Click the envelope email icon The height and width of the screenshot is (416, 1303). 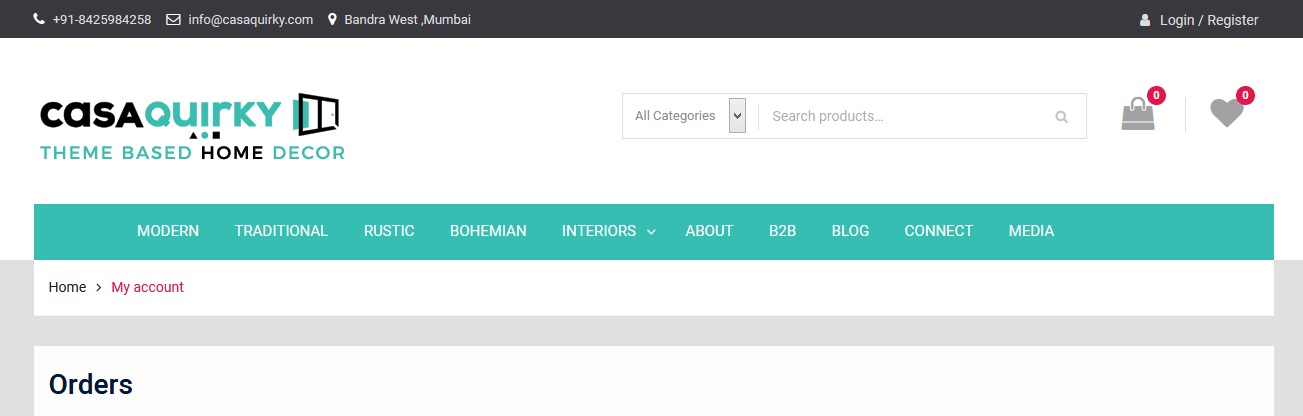click(x=173, y=20)
